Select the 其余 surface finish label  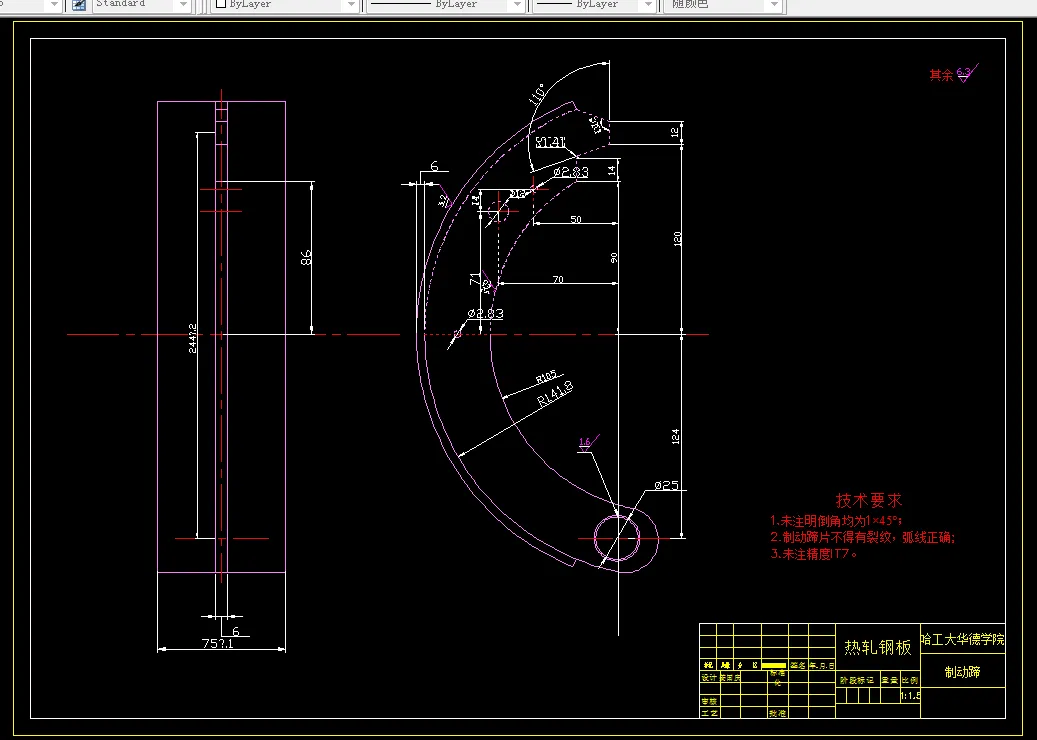pyautogui.click(x=942, y=75)
